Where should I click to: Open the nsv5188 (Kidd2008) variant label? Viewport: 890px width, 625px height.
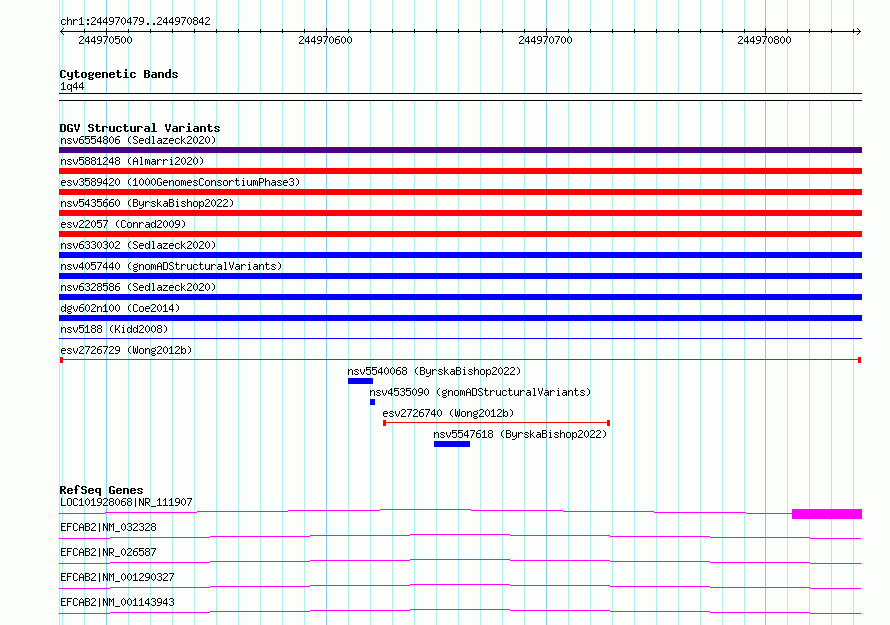114,329
